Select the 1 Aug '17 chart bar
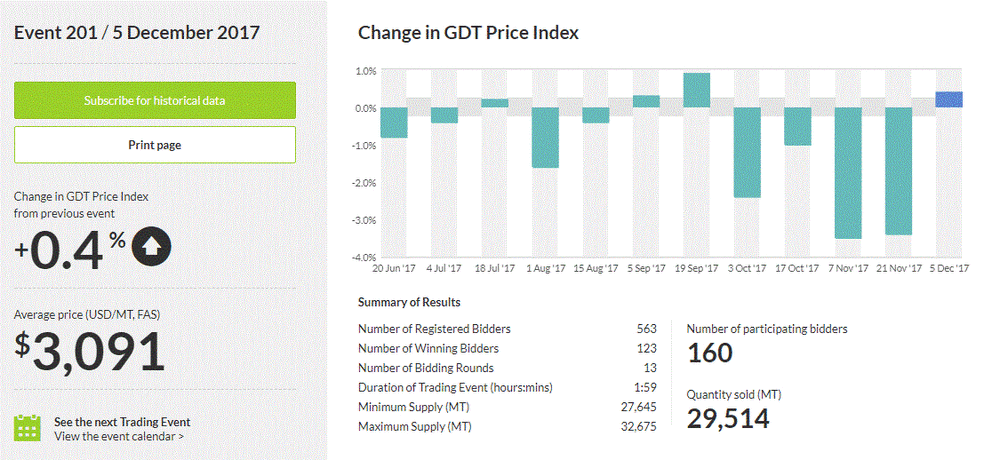The image size is (1000, 460). [x=544, y=137]
